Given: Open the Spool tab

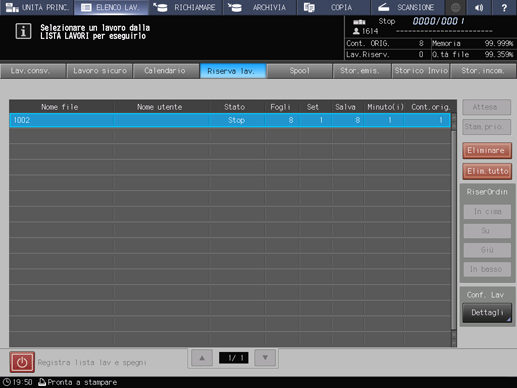Looking at the screenshot, I should pyautogui.click(x=299, y=71).
